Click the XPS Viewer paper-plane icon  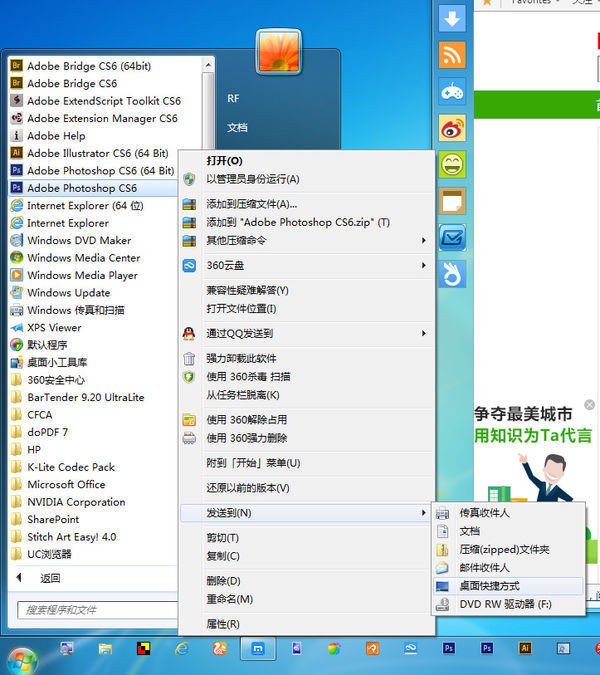pyautogui.click(x=16, y=328)
